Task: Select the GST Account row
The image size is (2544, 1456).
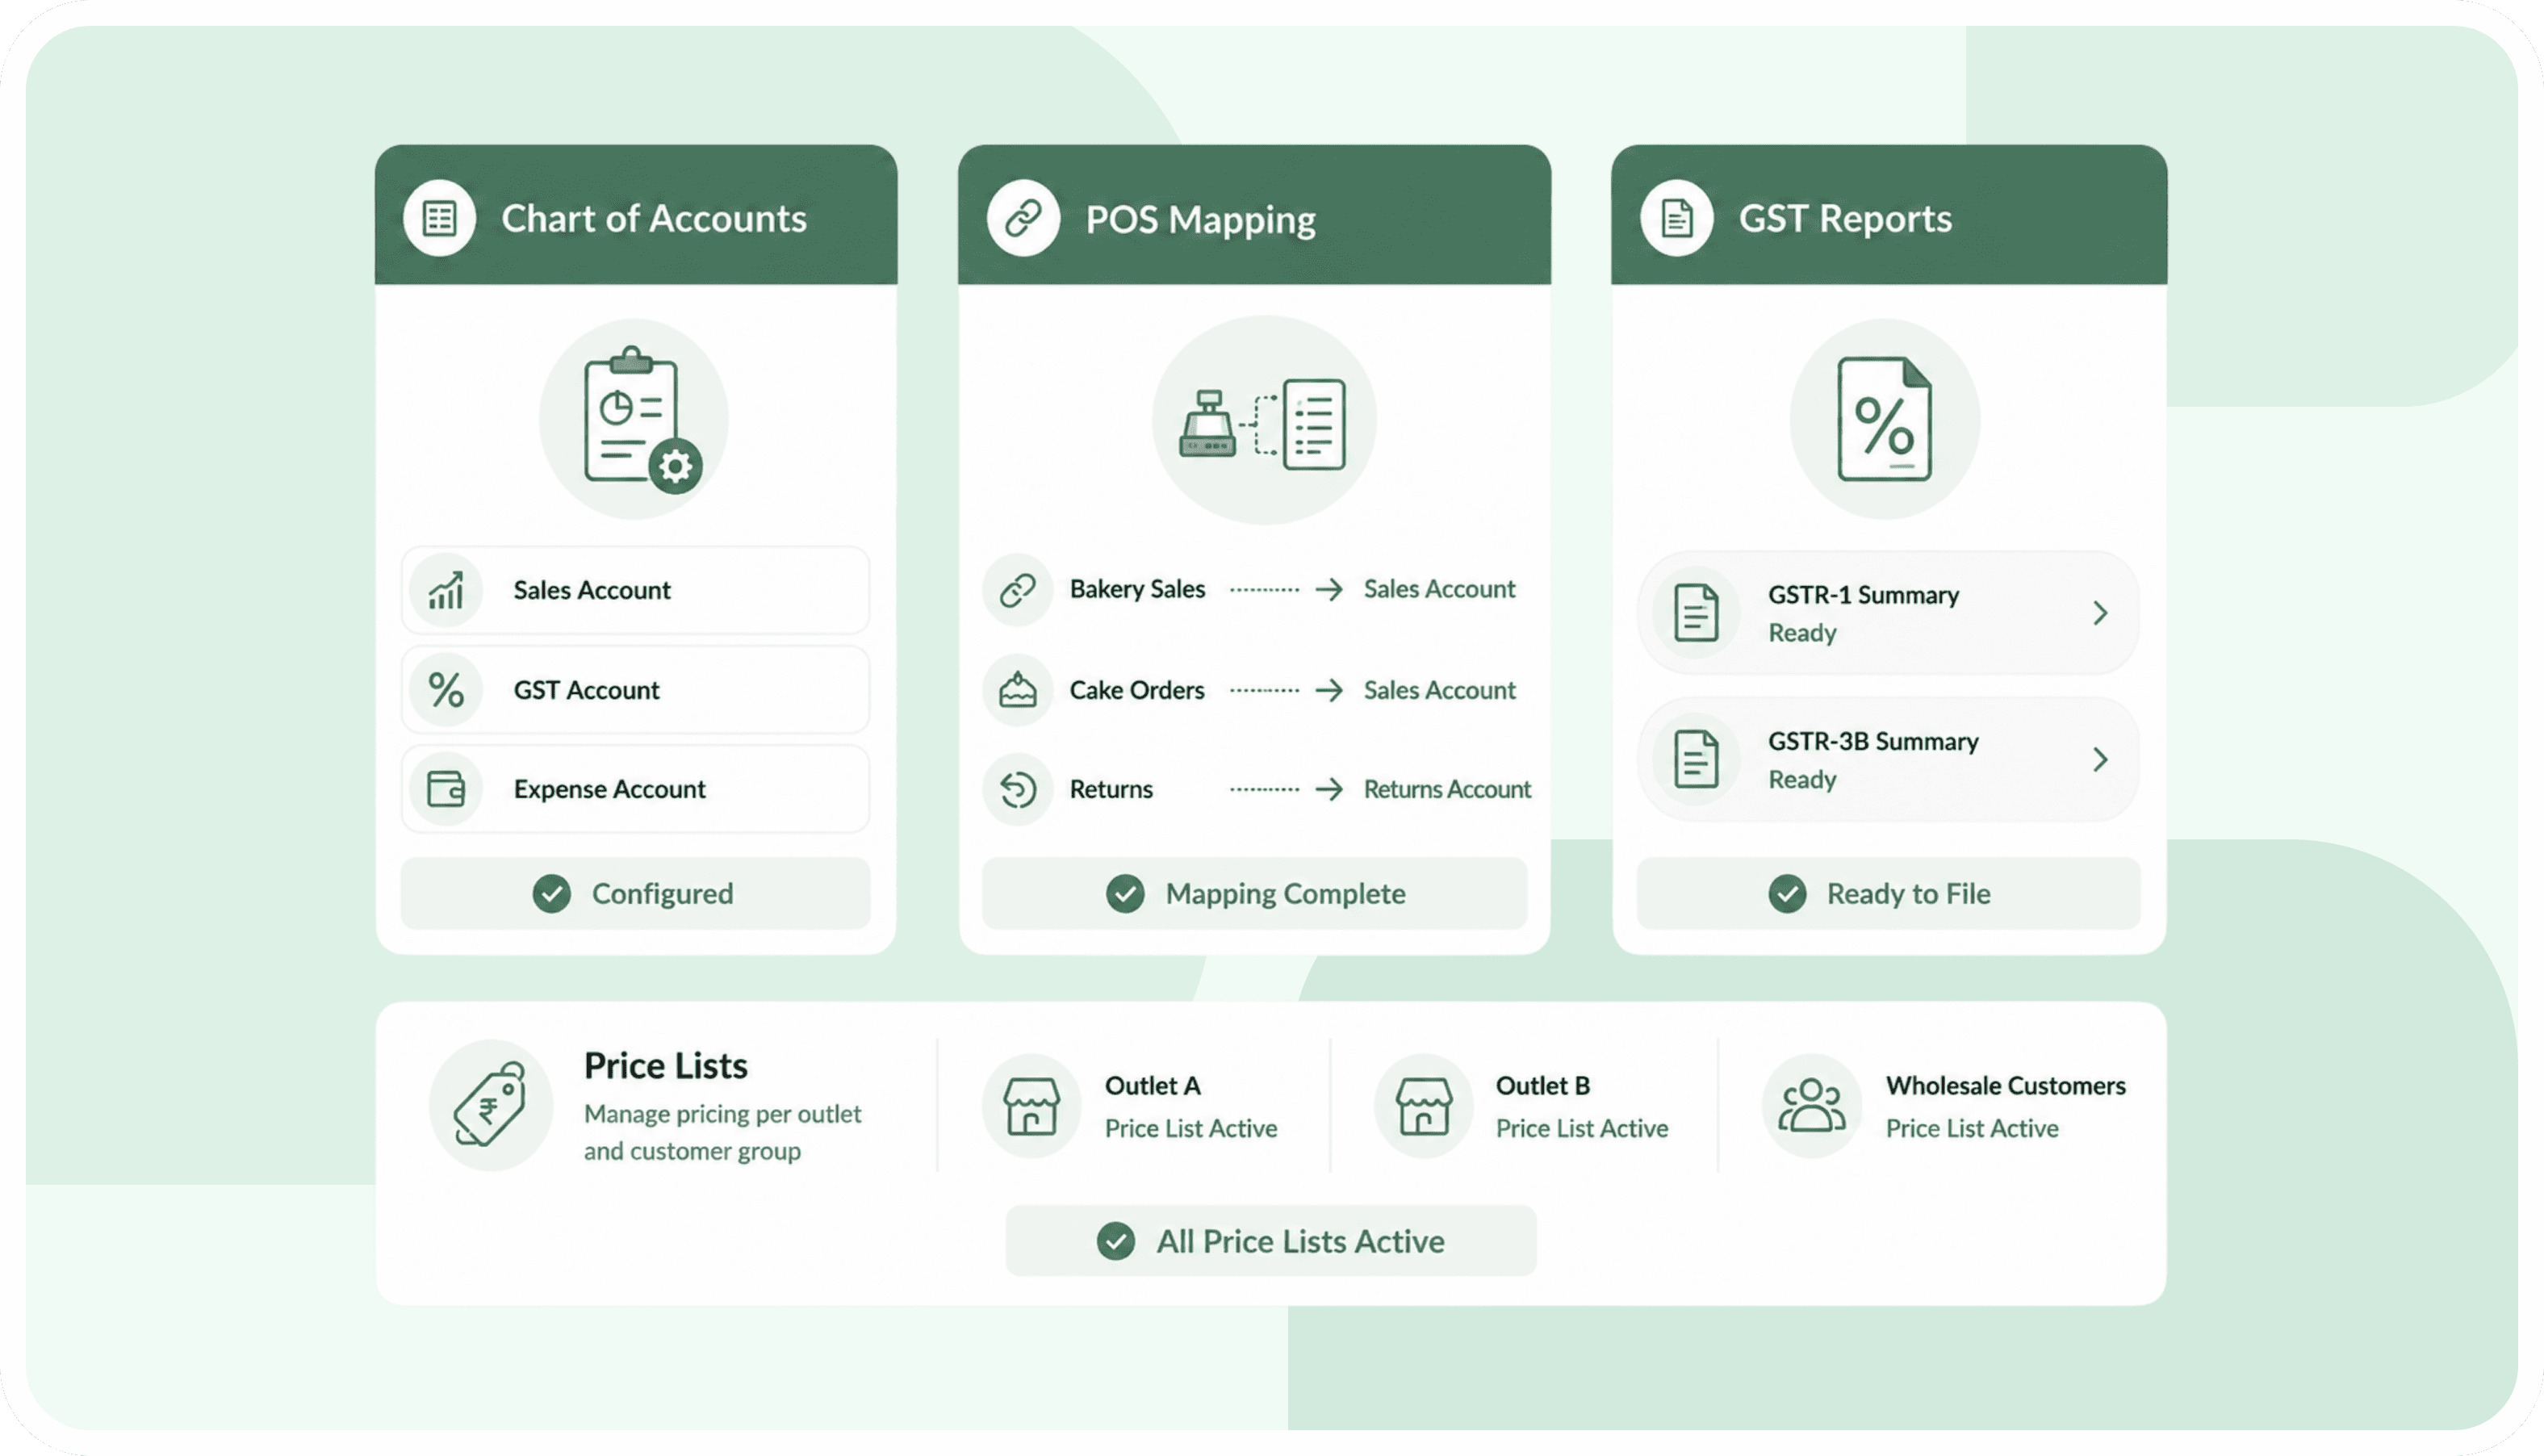Action: [x=635, y=690]
